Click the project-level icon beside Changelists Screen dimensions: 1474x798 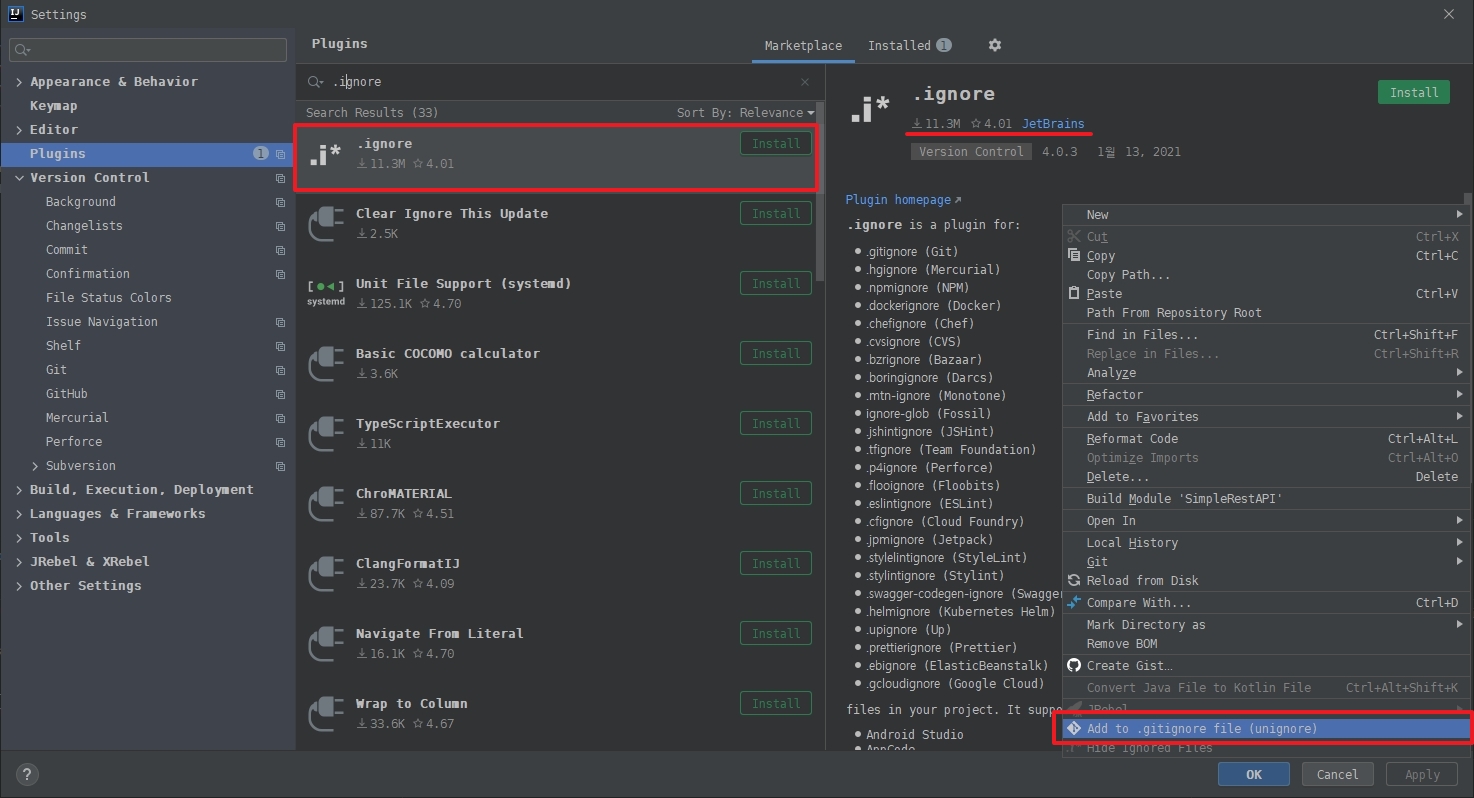[x=281, y=226]
